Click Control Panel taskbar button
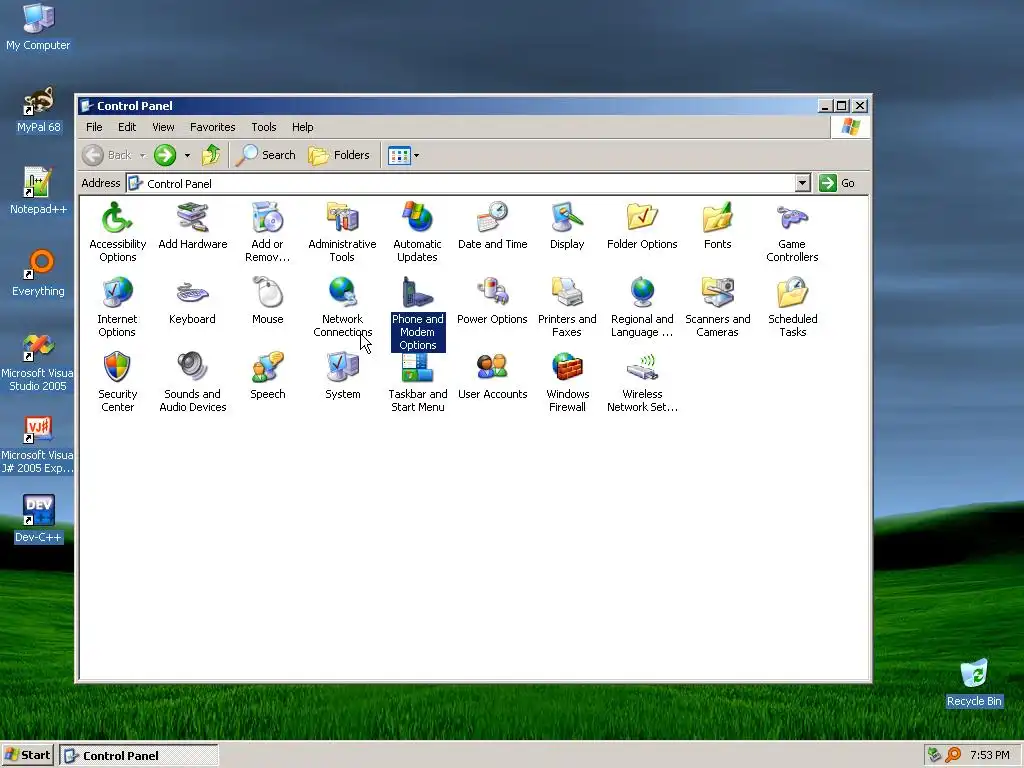Screen dimensions: 1024x768 (139, 756)
